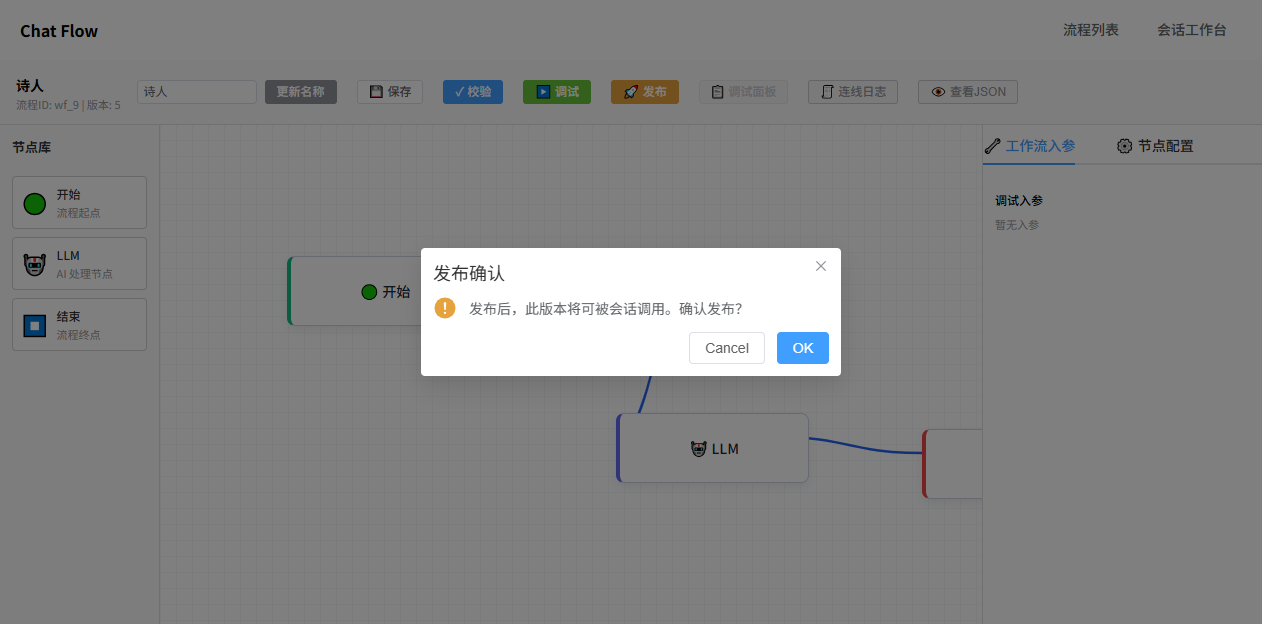Viewport: 1262px width, 624px height.
Task: Select the red-bordered end node on canvas
Action: coord(952,463)
